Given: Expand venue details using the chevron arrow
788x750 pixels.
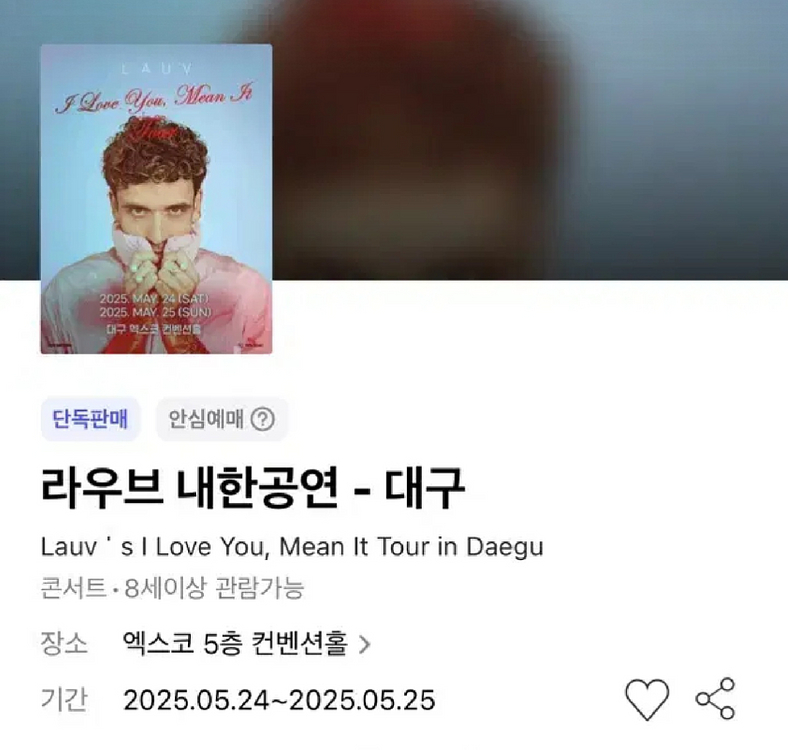Looking at the screenshot, I should pyautogui.click(x=364, y=644).
